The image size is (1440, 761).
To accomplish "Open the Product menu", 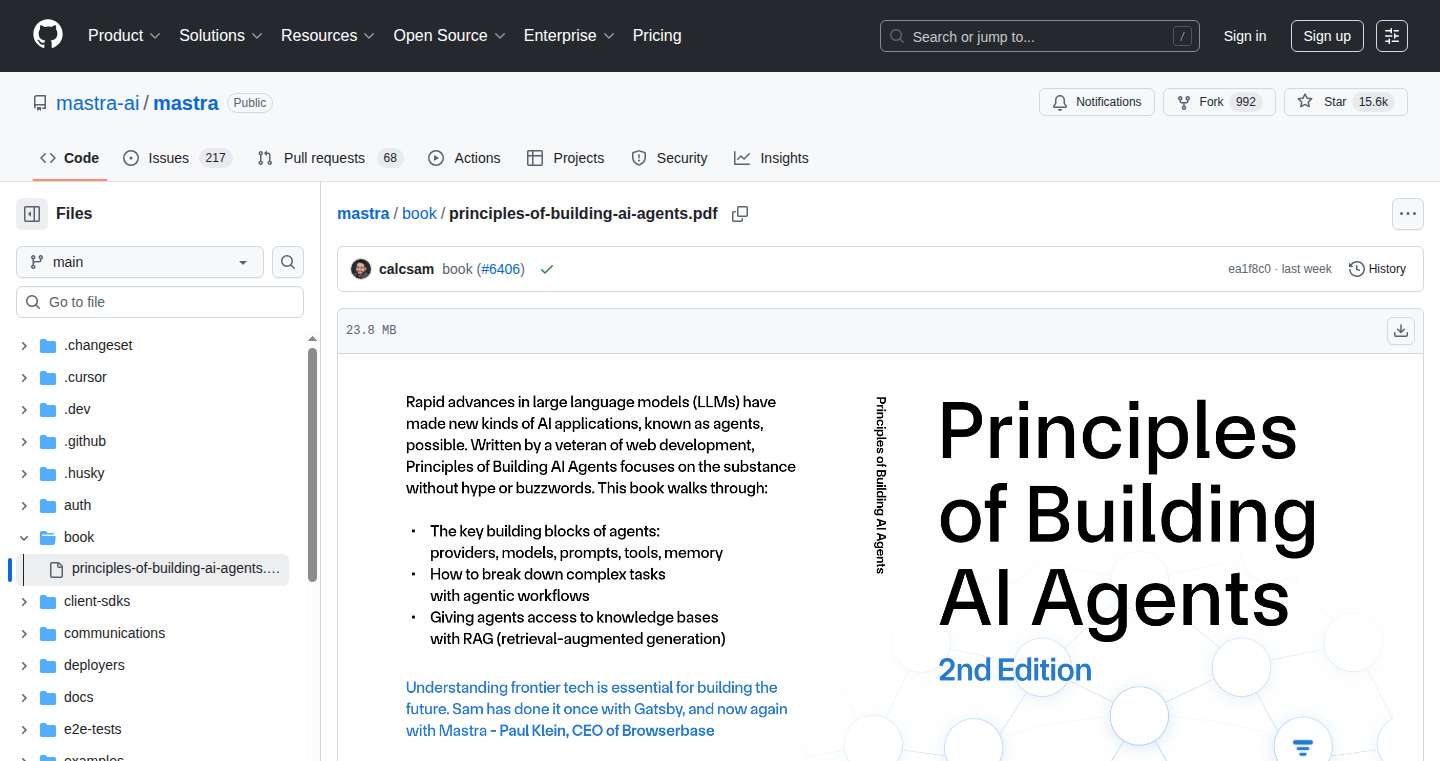I will point(124,36).
